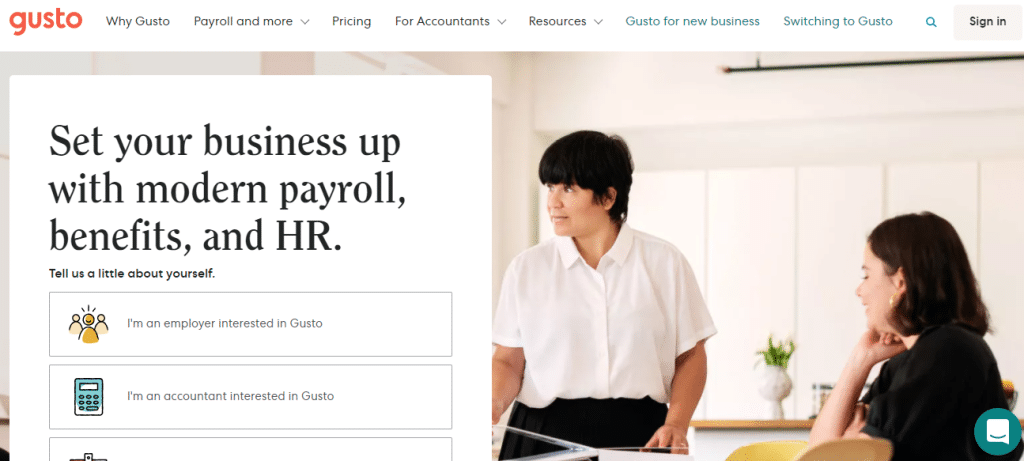
Task: Open the Payroll and more menu label
Action: [x=243, y=22]
